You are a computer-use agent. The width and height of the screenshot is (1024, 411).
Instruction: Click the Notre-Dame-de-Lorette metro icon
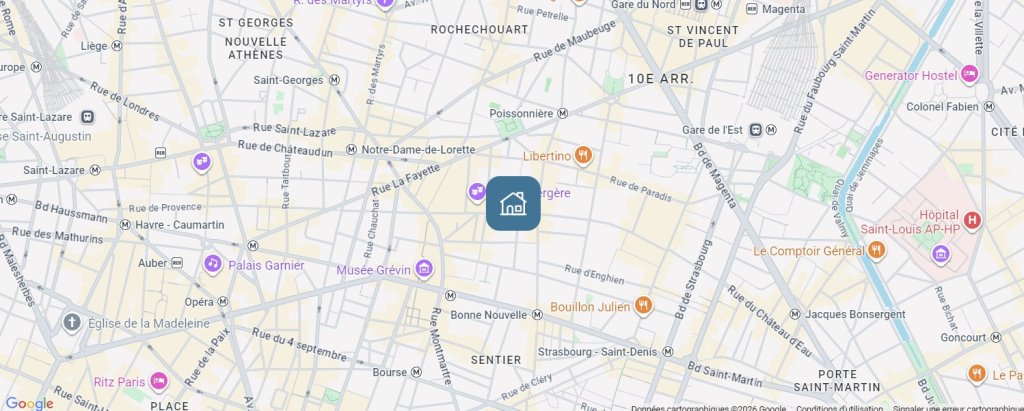351,150
